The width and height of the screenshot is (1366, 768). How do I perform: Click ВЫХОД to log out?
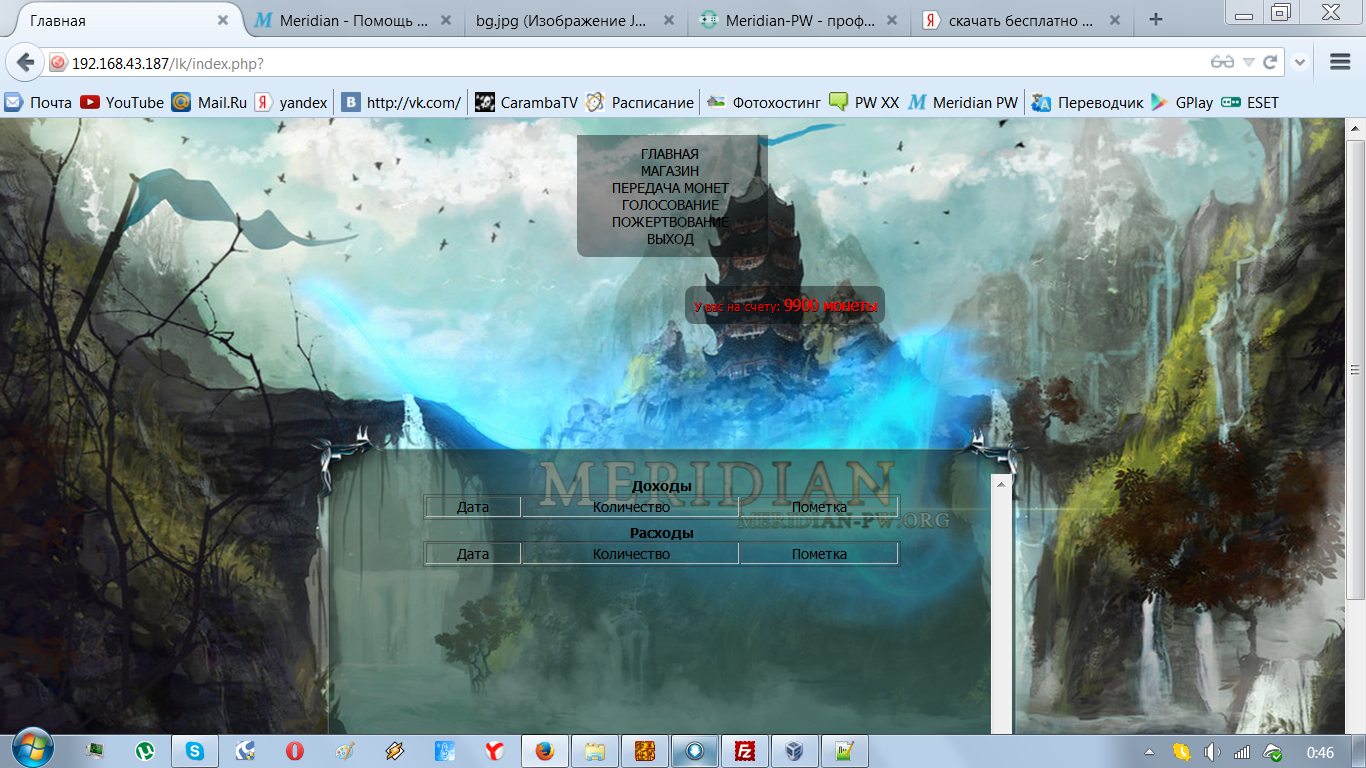(670, 239)
